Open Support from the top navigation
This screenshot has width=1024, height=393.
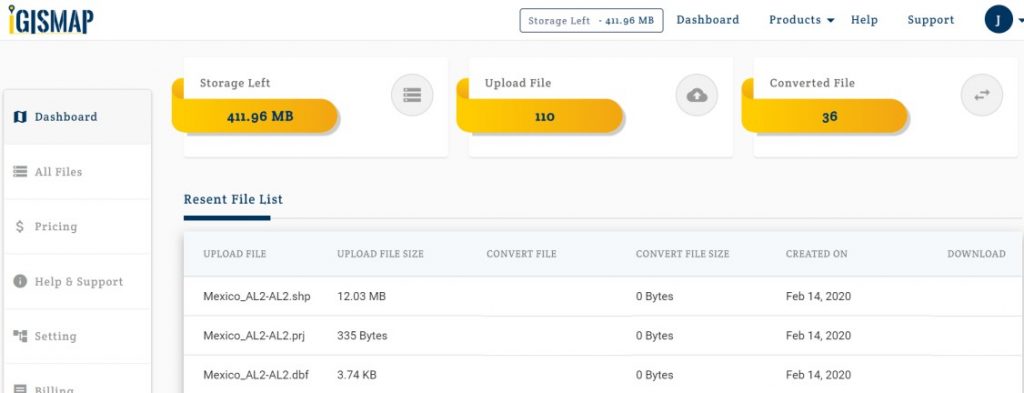931,20
